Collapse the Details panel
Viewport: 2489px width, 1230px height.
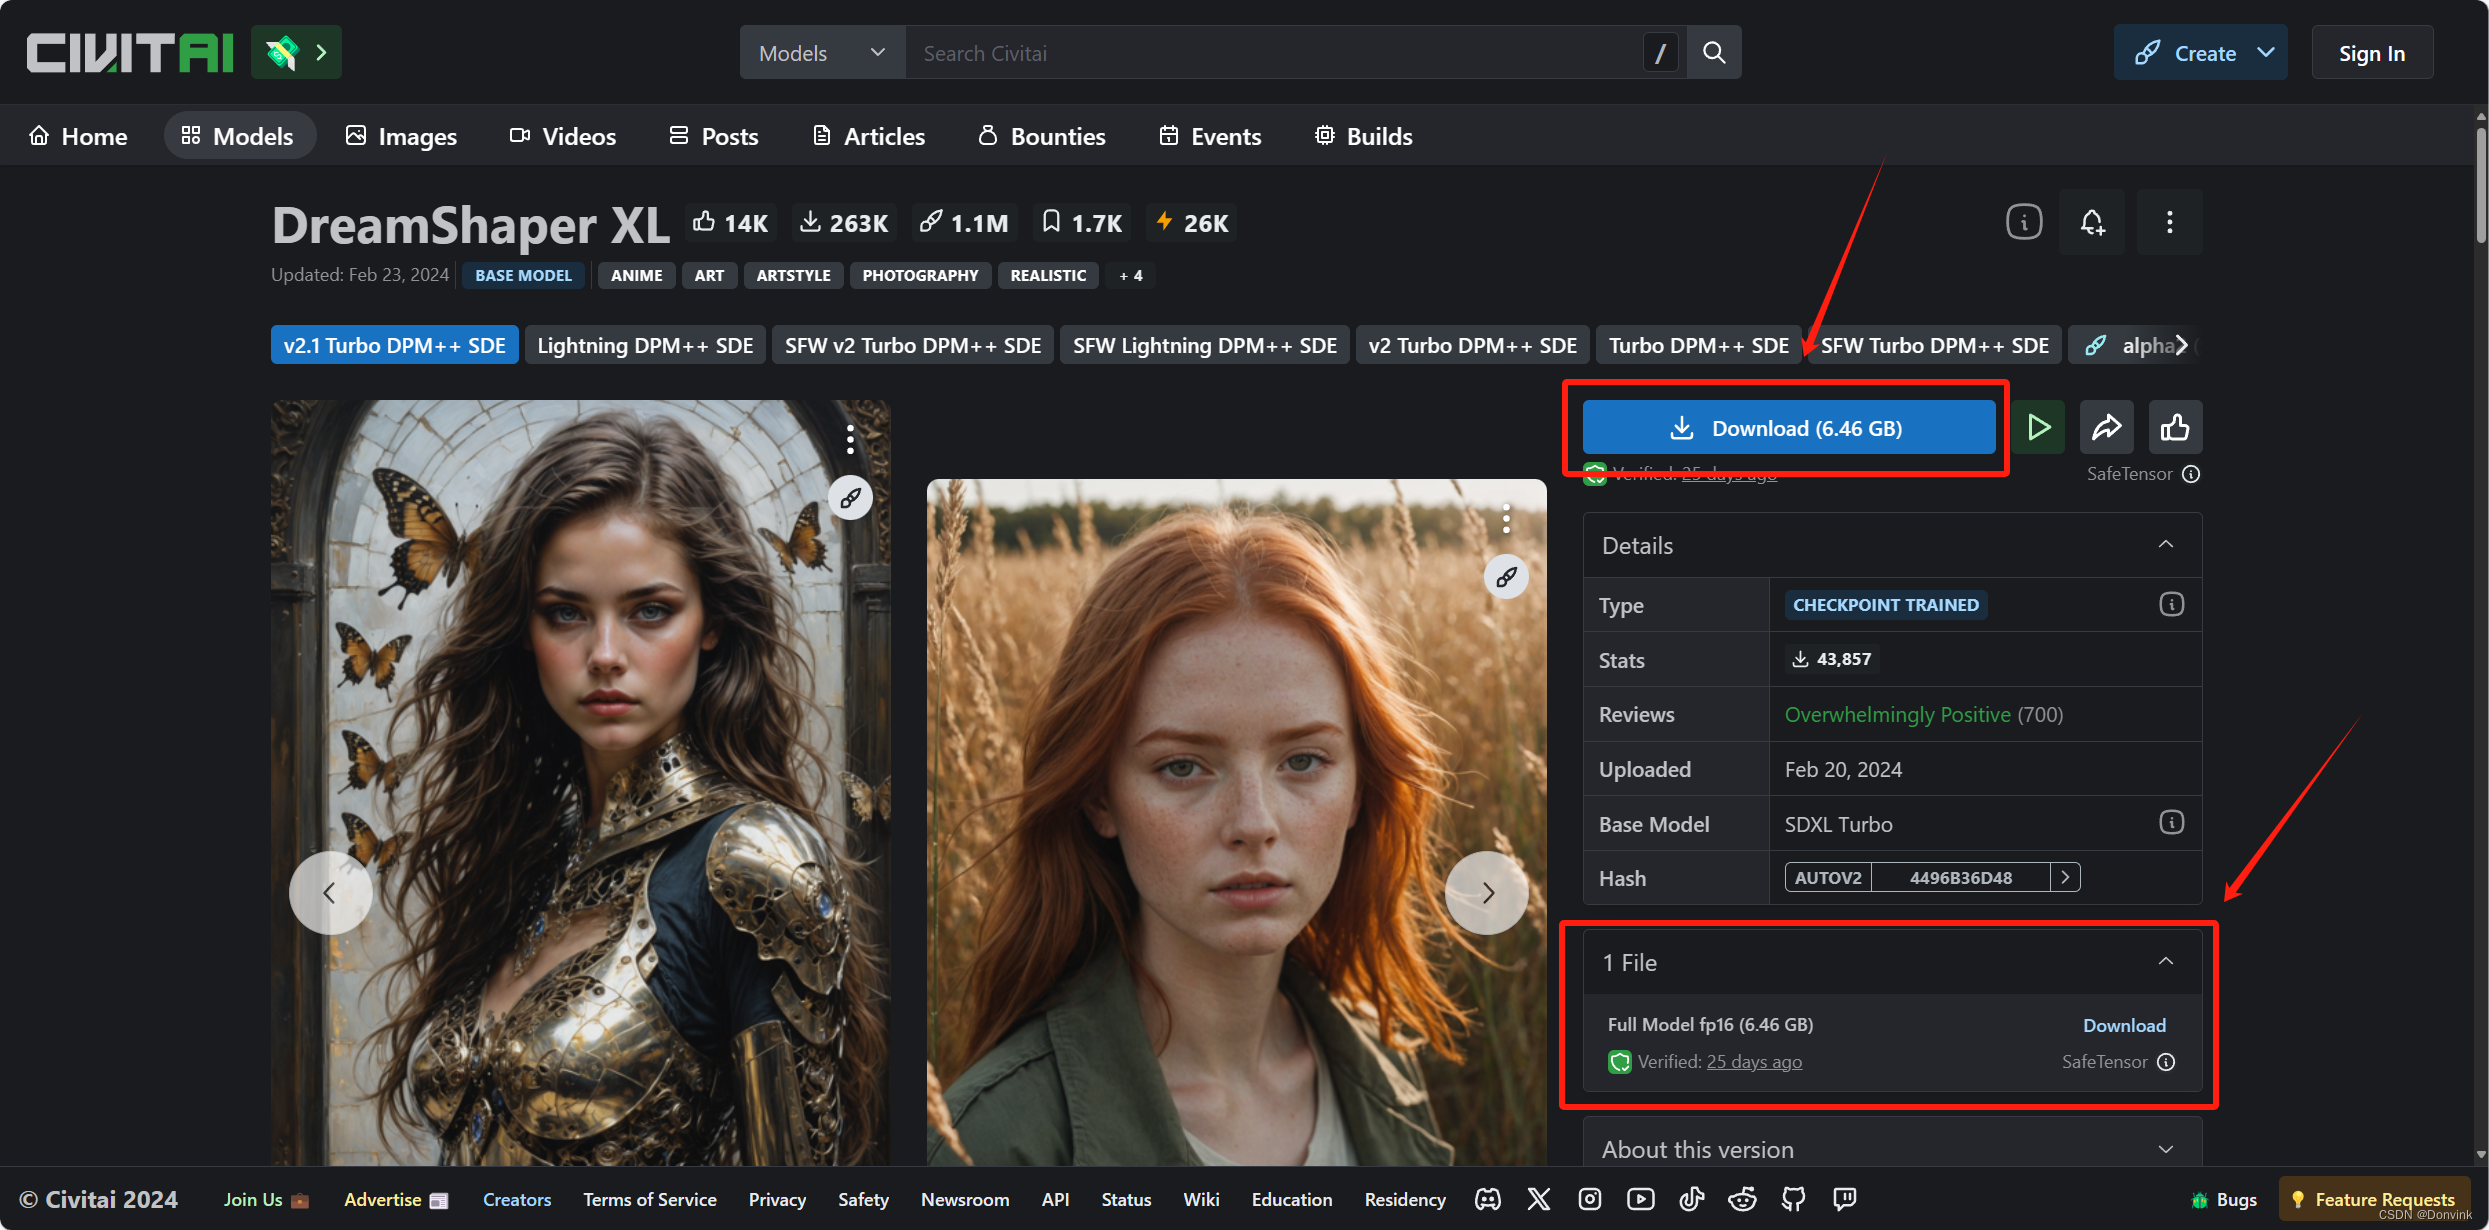tap(2165, 545)
